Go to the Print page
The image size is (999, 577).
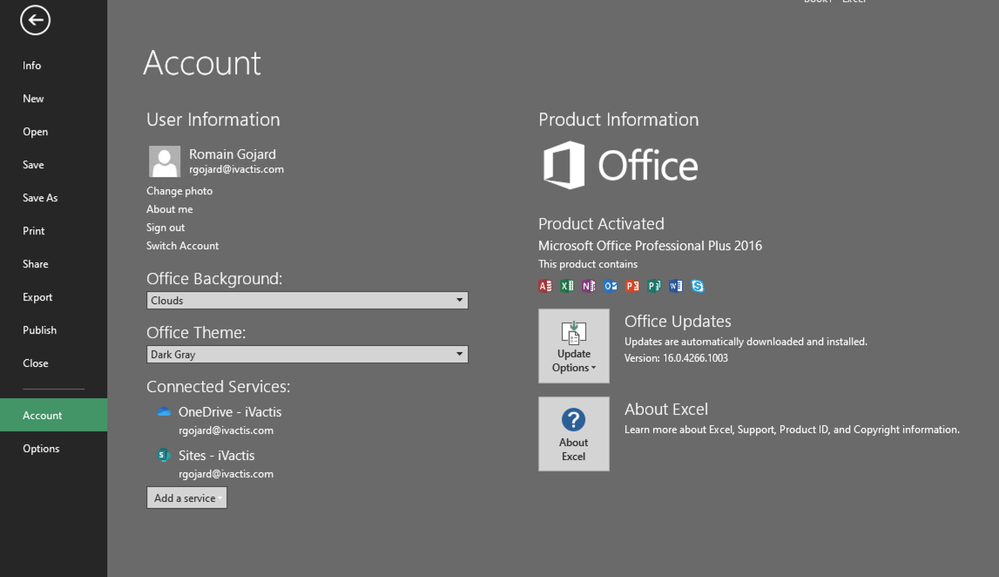34,231
